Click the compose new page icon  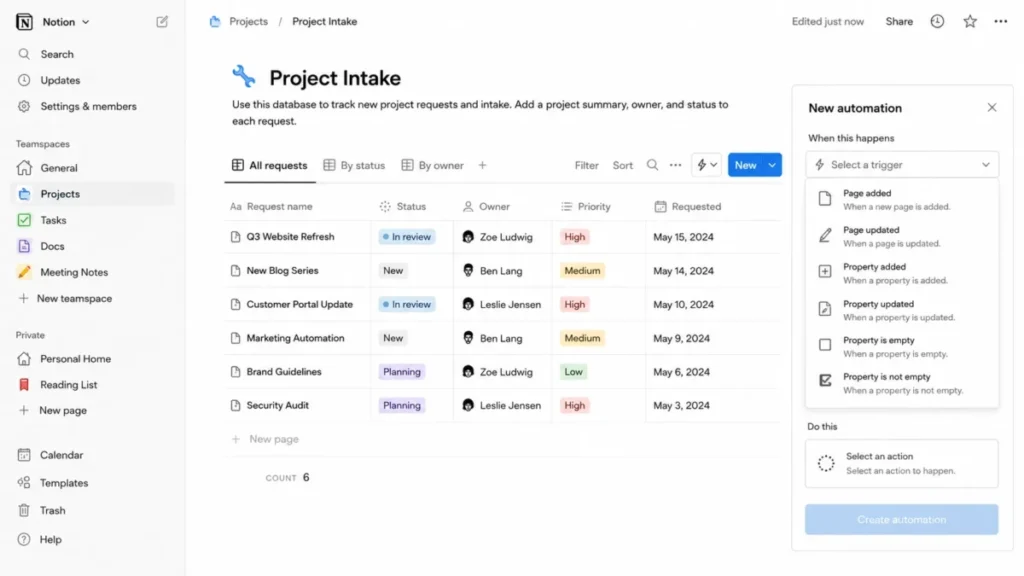162,22
